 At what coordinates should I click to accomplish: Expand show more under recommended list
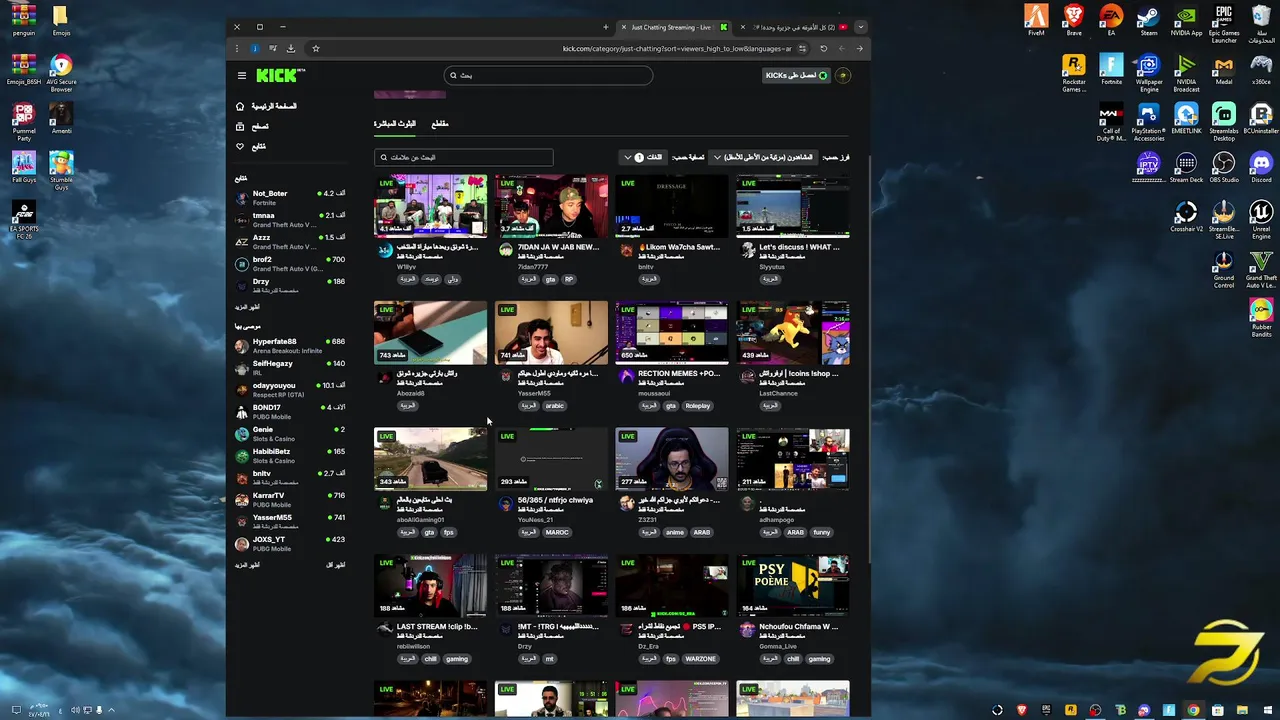247,565
